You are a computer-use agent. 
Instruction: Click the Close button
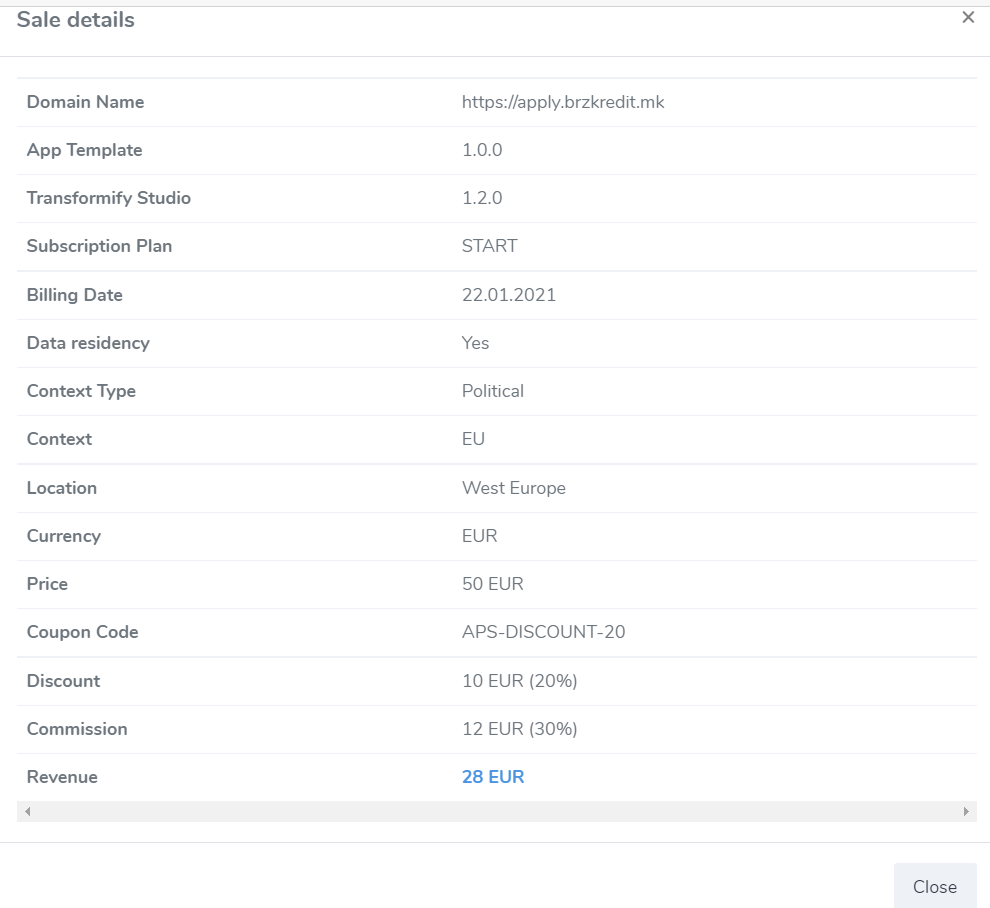pos(935,887)
